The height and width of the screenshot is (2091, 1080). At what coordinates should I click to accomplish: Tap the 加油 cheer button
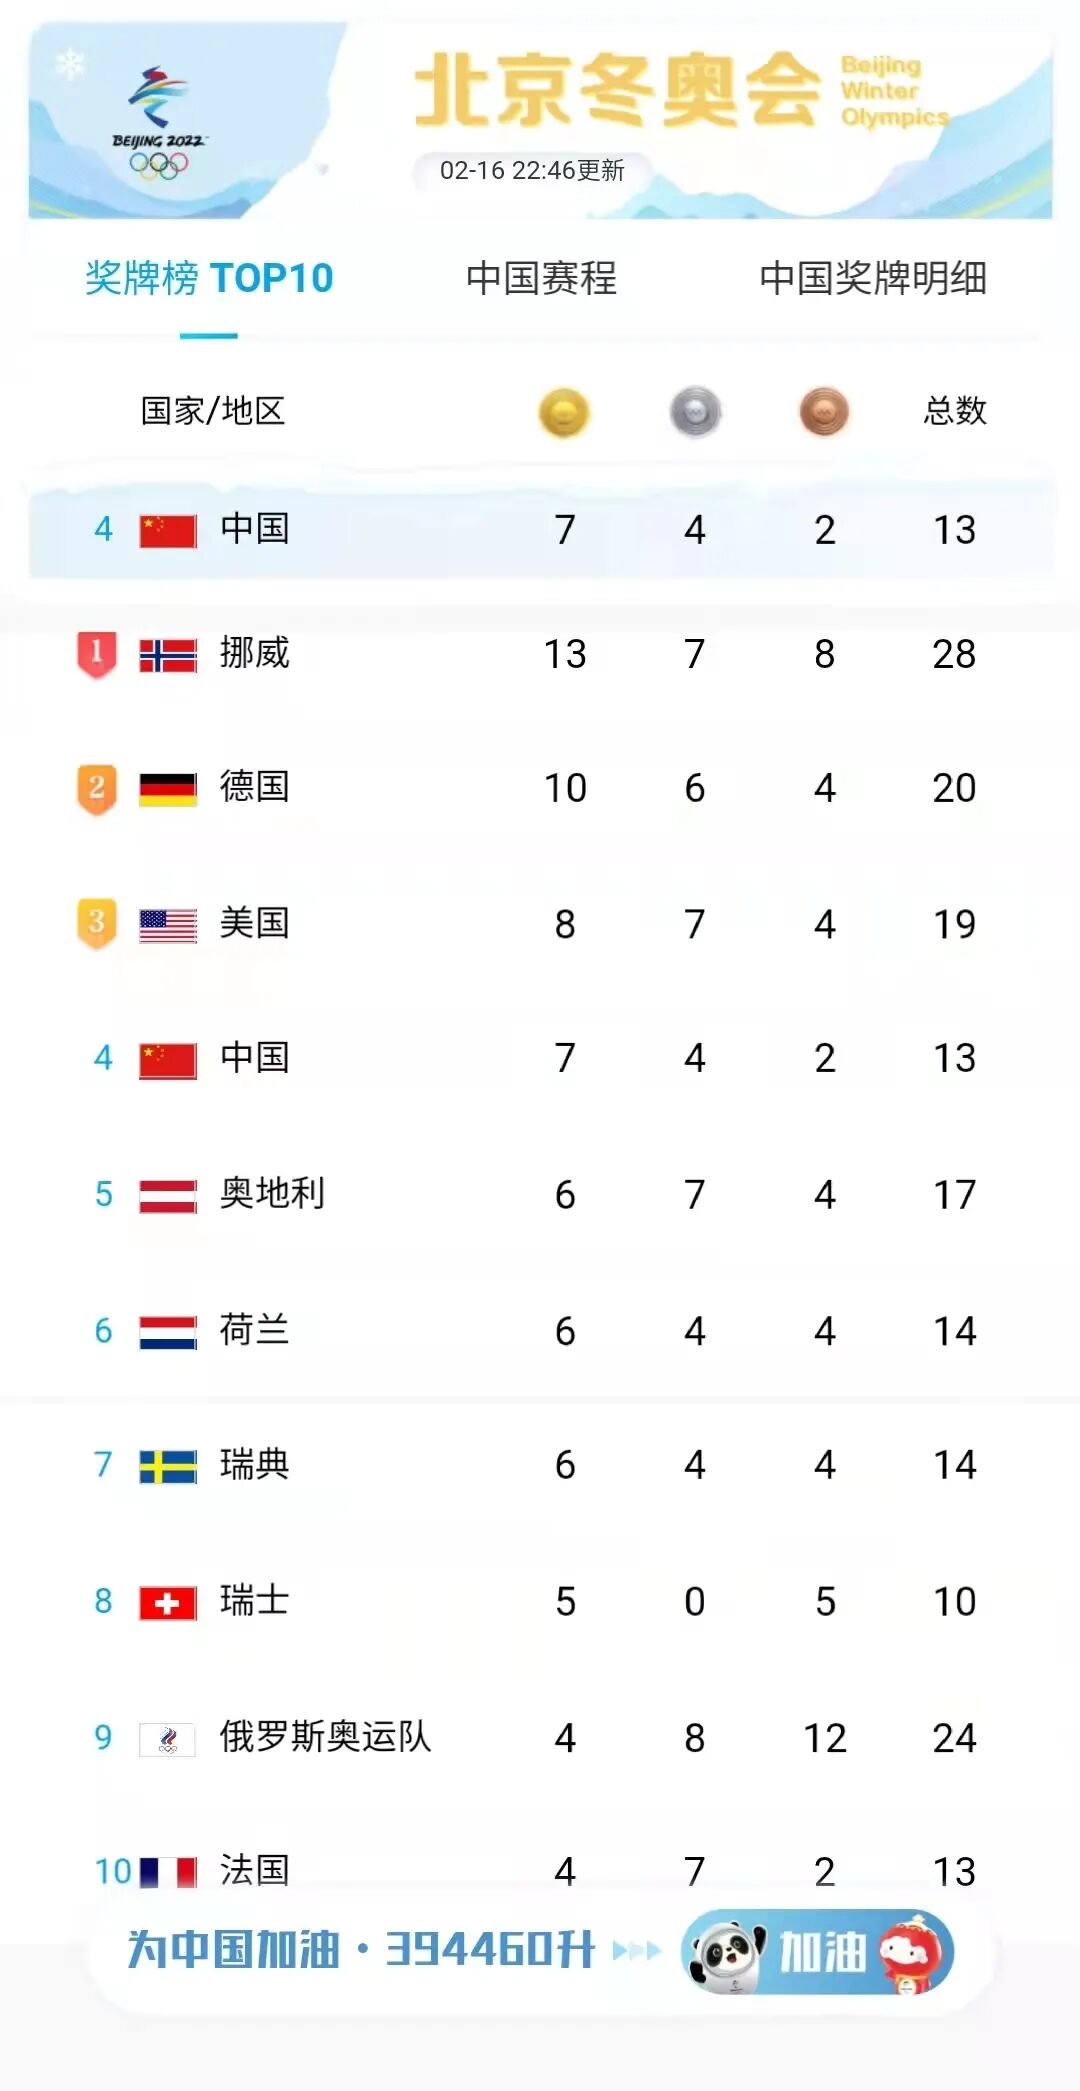pyautogui.click(x=818, y=1951)
